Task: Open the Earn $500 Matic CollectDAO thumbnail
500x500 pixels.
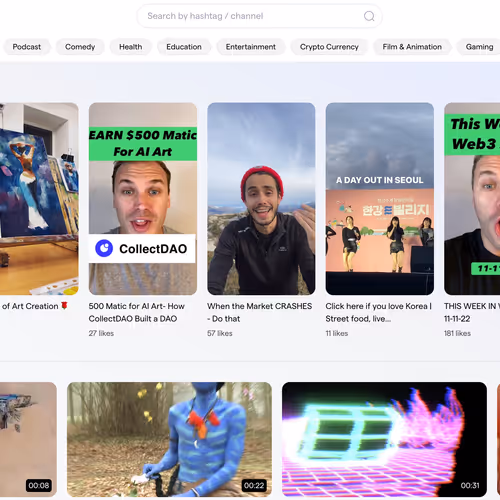Action: [143, 199]
